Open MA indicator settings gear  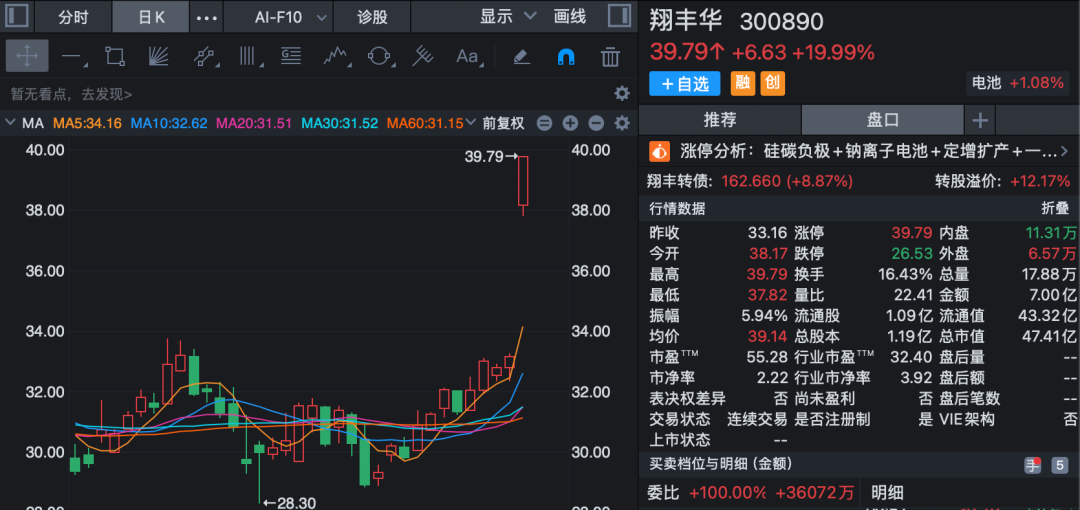(622, 124)
